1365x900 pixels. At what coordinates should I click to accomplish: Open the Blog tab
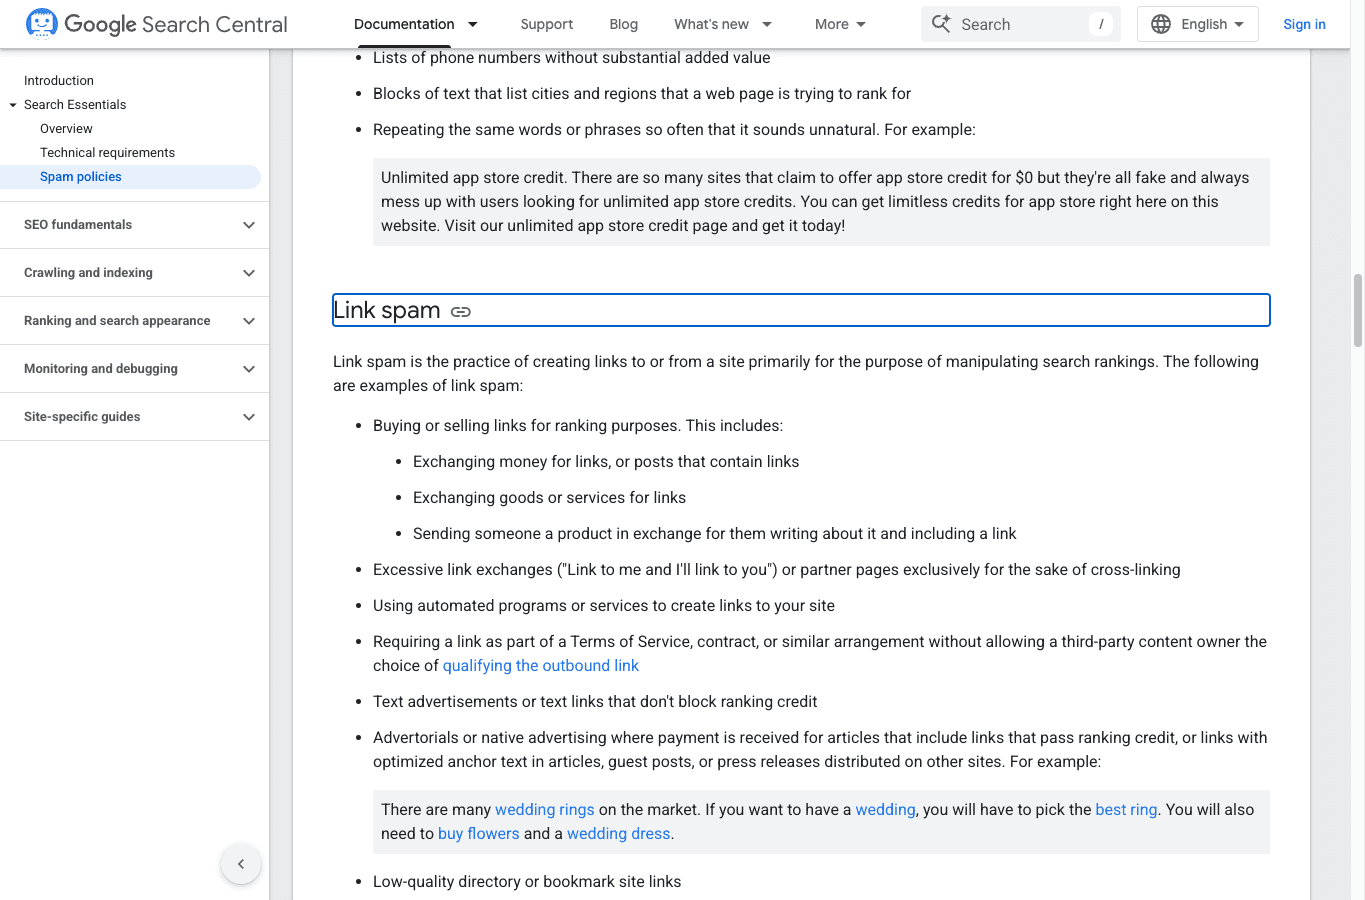624,24
